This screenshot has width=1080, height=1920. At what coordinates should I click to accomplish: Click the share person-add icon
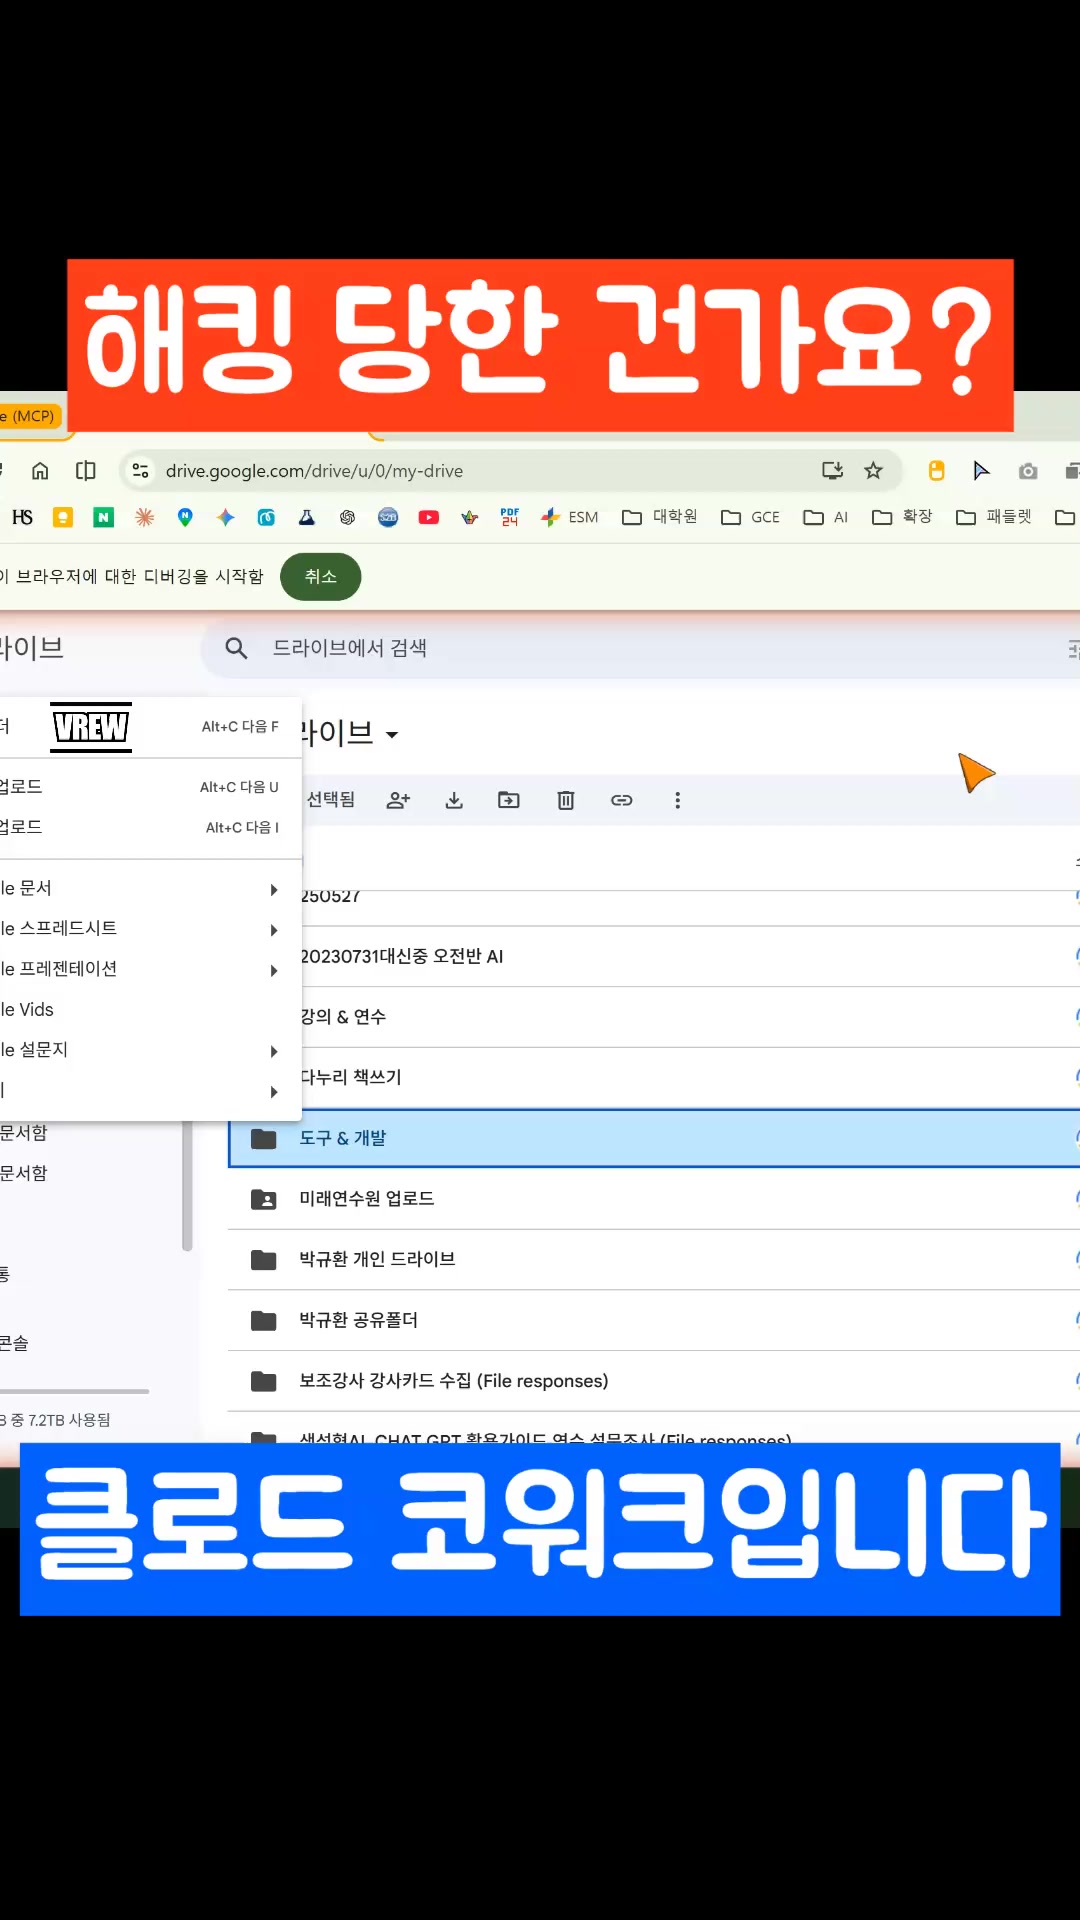[x=398, y=800]
